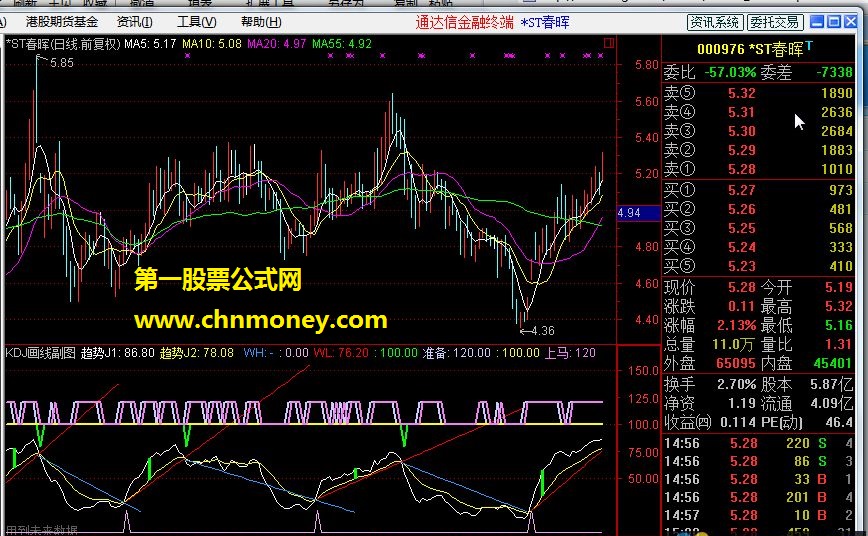Click the 最高 value 5.32
The height and width of the screenshot is (536, 868).
[x=839, y=306]
